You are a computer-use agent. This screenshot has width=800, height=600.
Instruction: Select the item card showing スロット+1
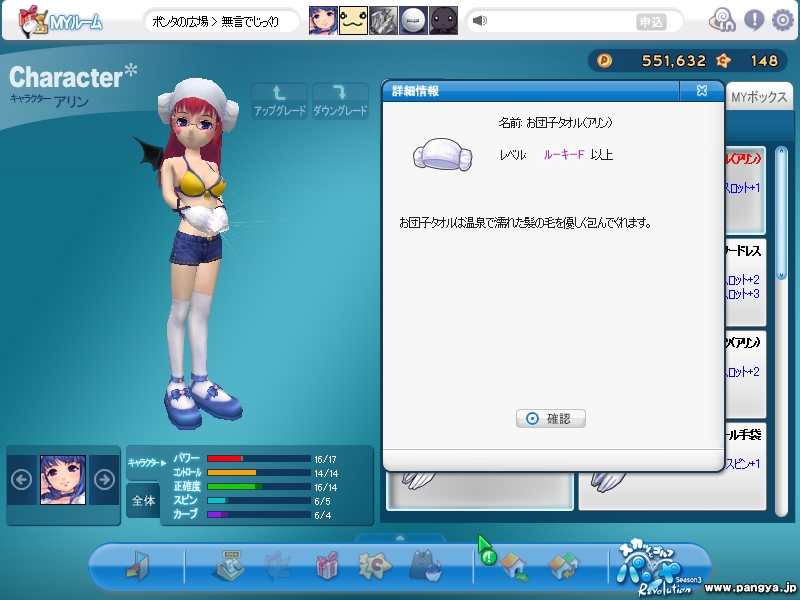click(x=745, y=190)
